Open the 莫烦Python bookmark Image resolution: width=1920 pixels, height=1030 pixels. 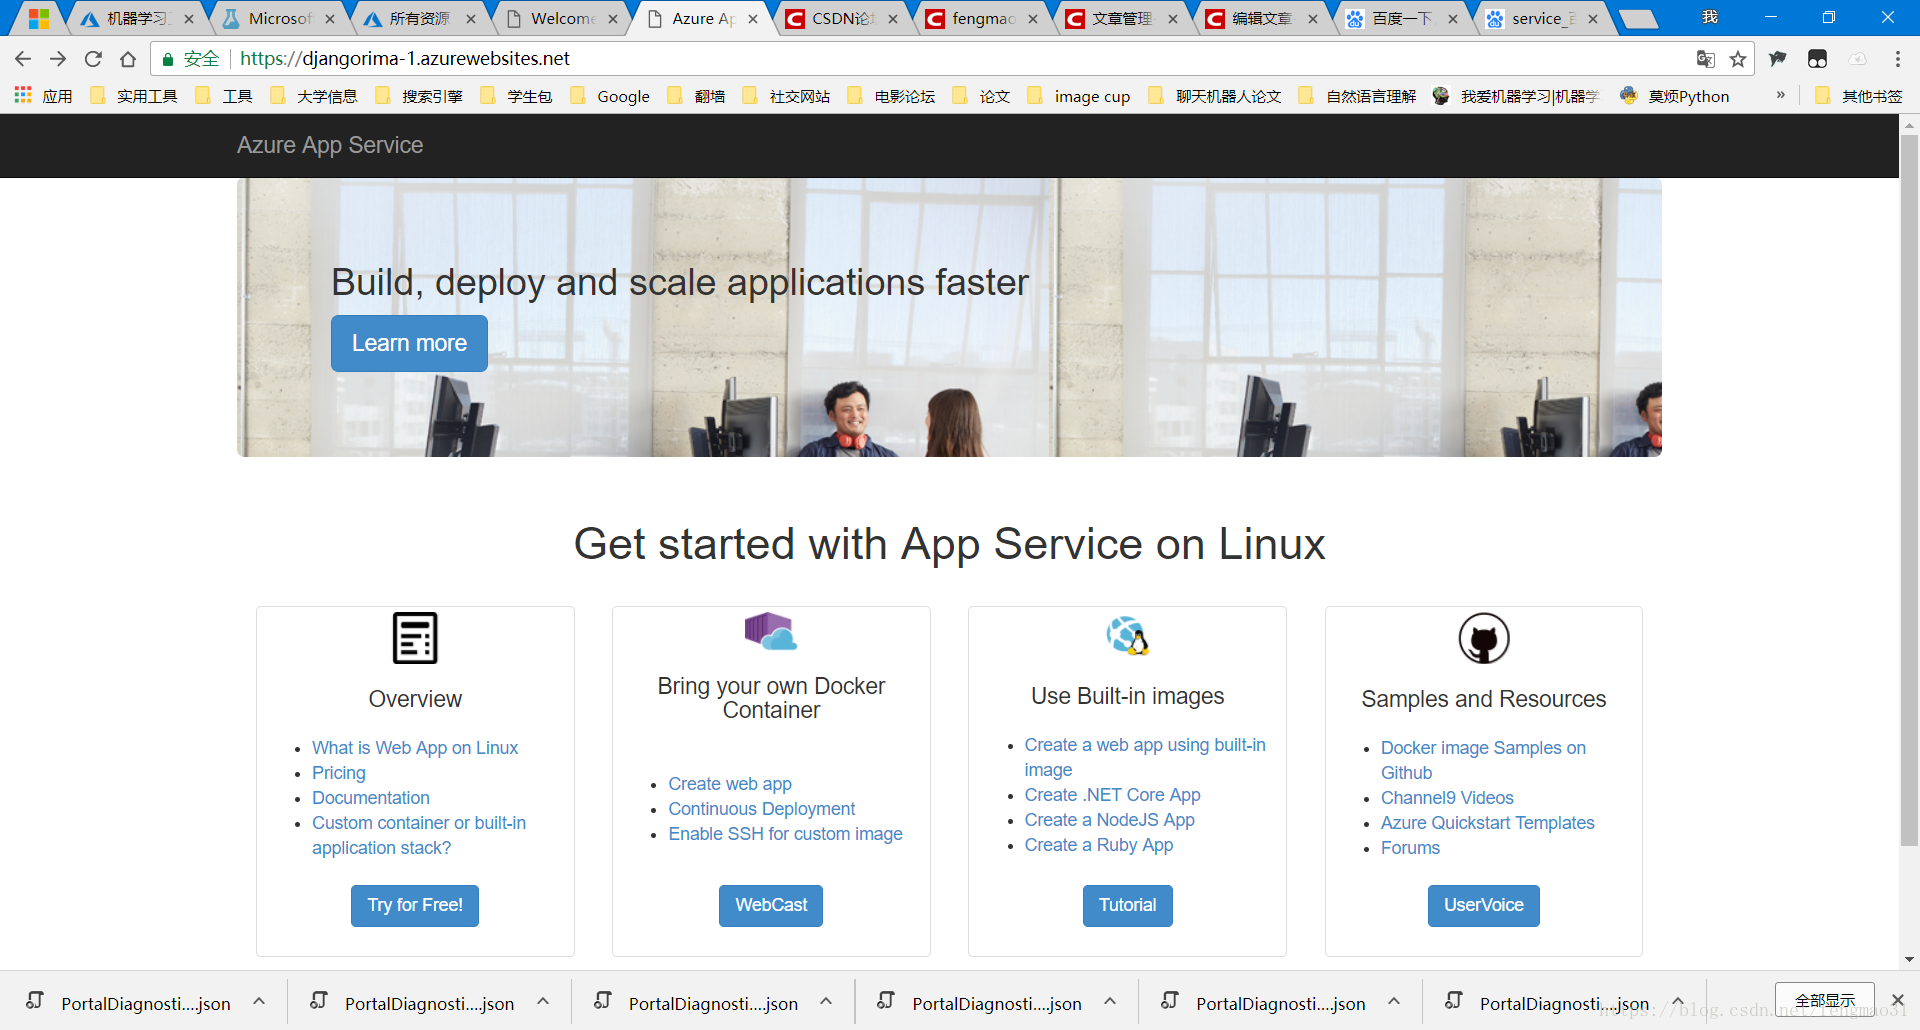[1675, 96]
